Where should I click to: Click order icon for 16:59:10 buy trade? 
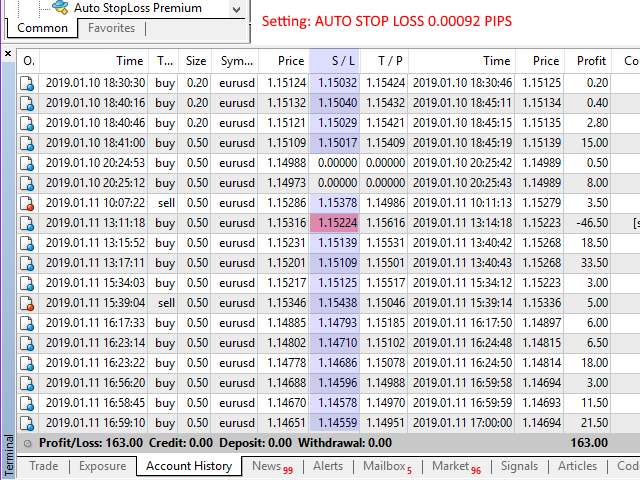28,423
